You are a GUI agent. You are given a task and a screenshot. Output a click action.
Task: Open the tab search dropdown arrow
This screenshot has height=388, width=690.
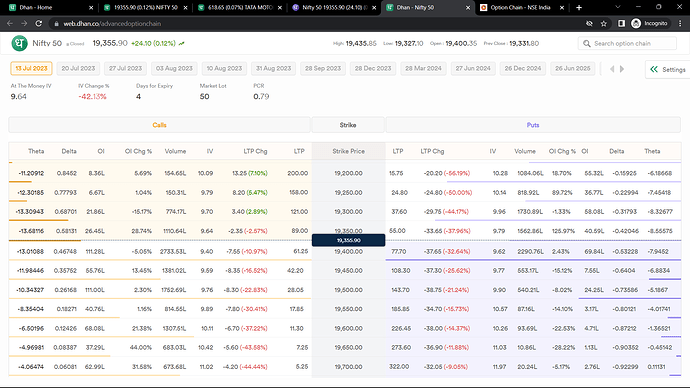tap(617, 7)
